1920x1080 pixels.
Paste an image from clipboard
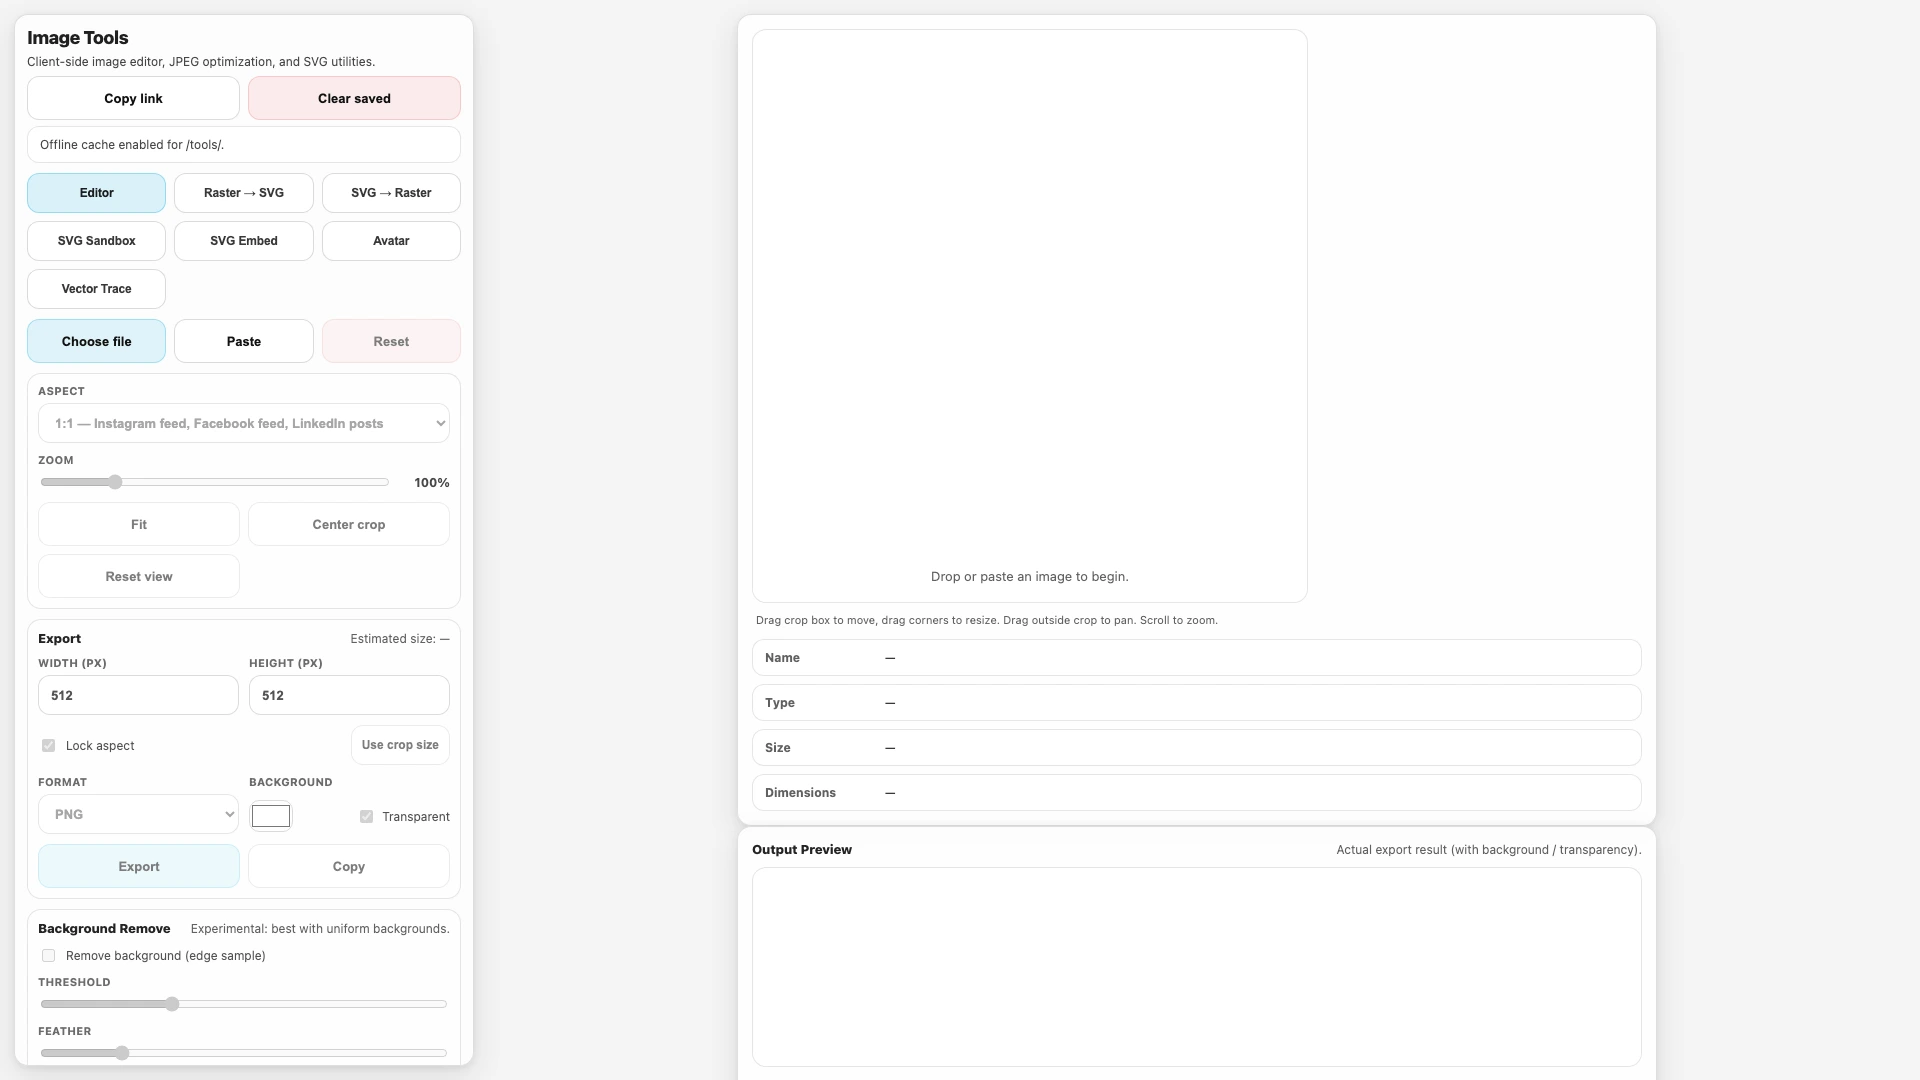coord(243,341)
